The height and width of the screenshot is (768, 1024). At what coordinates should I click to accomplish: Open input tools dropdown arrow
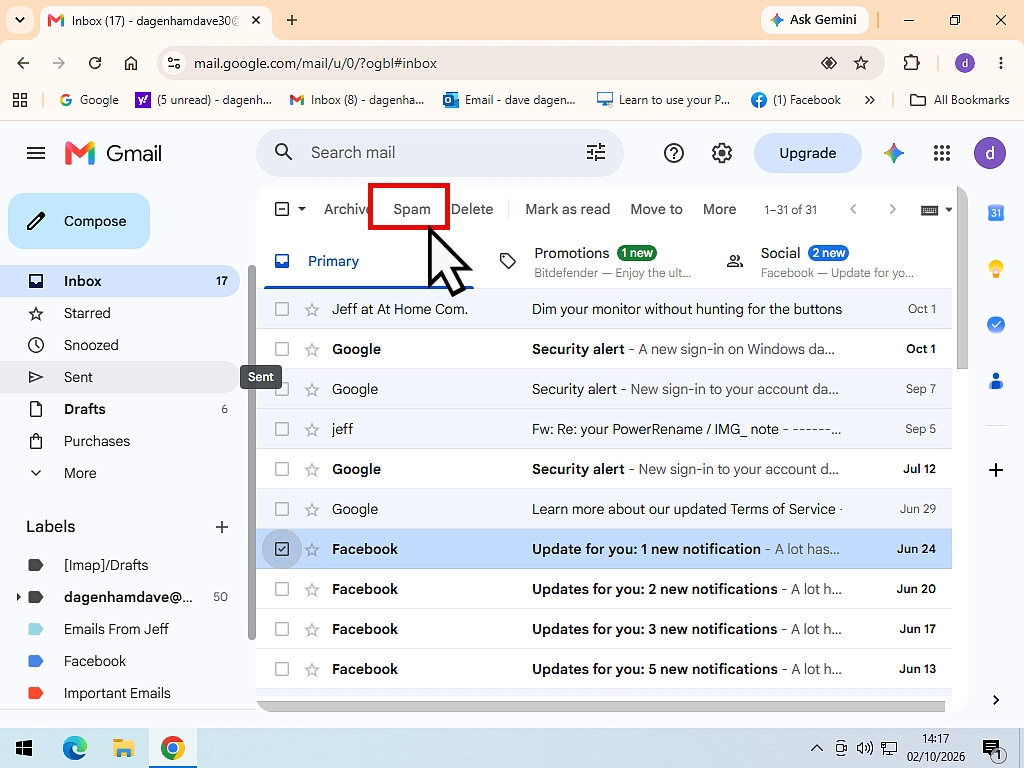[949, 210]
